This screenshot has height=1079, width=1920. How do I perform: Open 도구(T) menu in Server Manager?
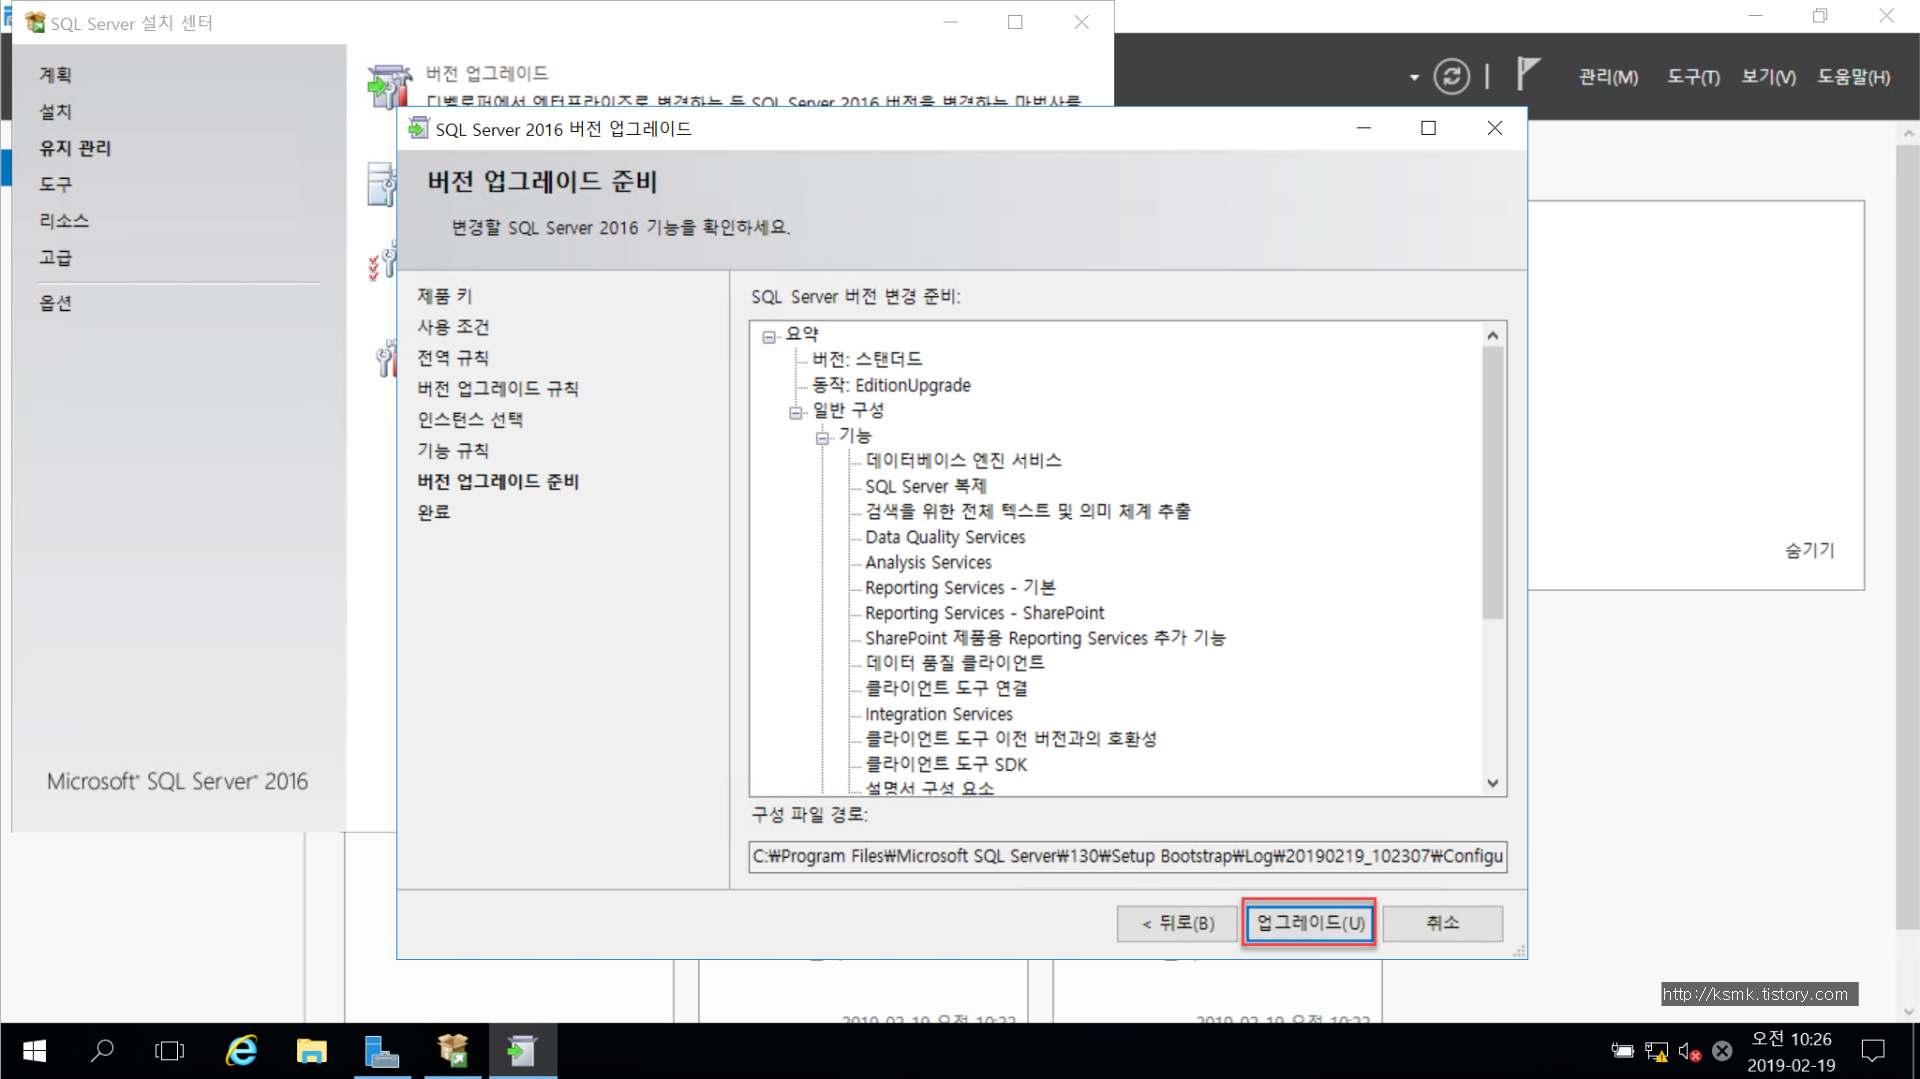click(x=1693, y=77)
